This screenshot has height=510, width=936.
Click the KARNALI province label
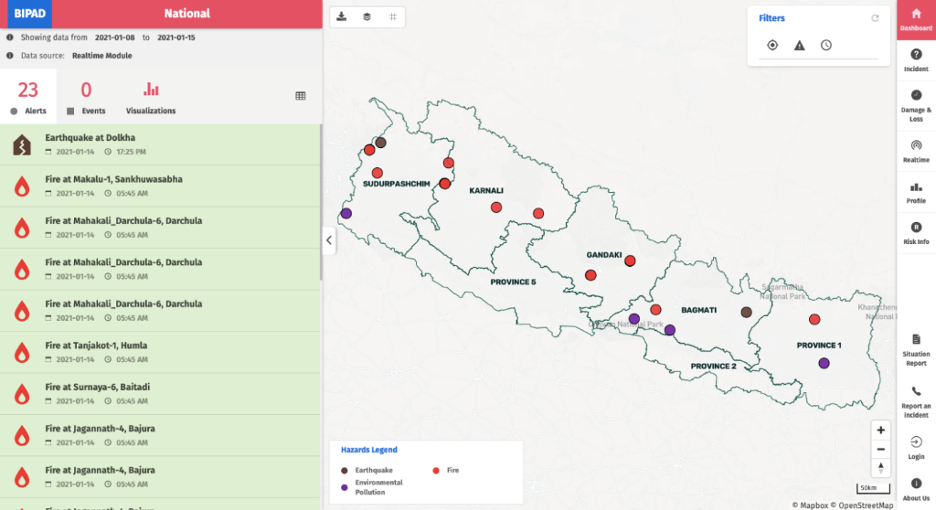486,191
